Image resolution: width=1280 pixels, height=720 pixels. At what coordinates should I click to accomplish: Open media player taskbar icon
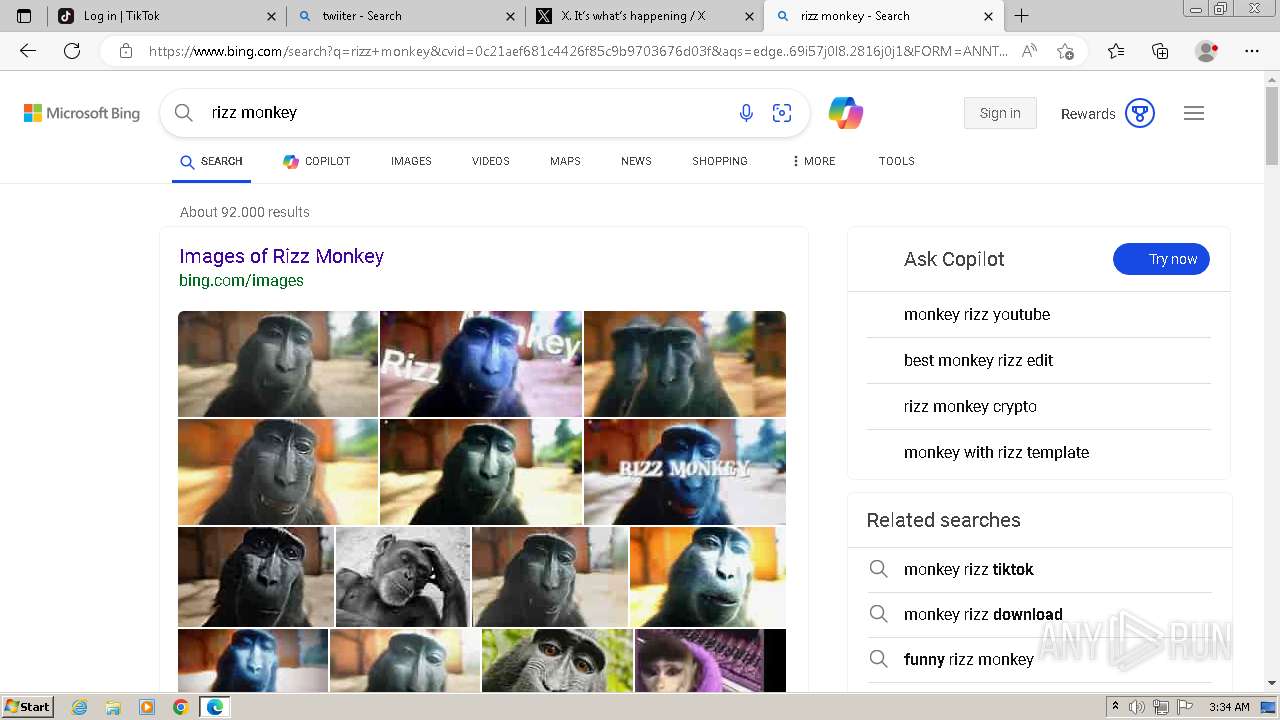[x=147, y=707]
